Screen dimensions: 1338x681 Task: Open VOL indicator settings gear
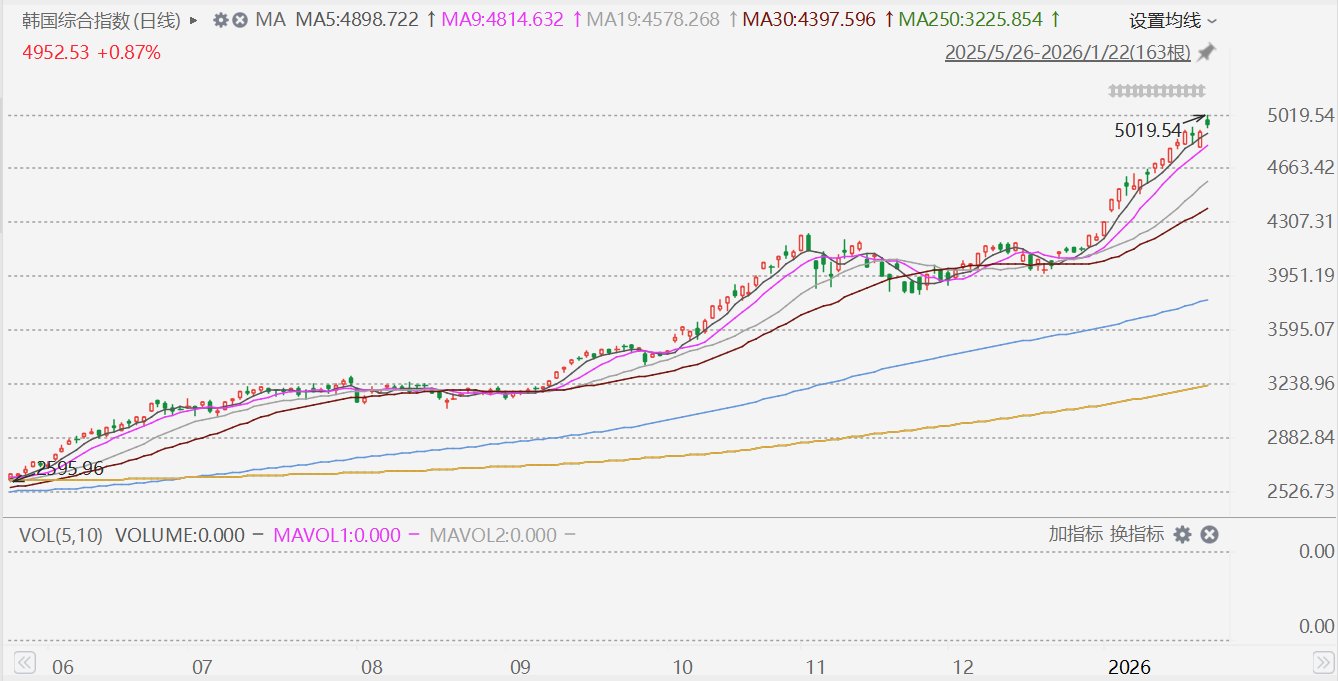(x=1182, y=535)
